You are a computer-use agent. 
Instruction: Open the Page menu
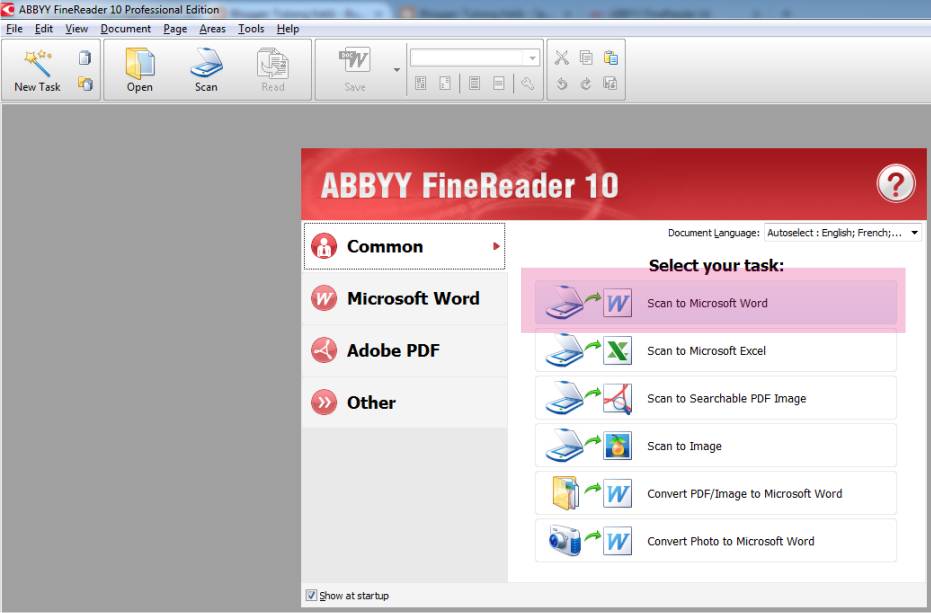pyautogui.click(x=175, y=29)
